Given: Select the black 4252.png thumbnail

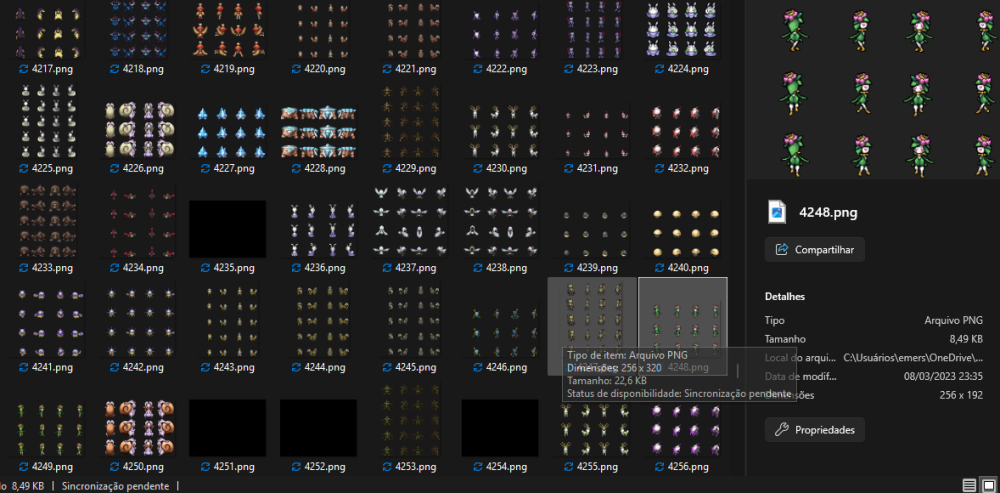Looking at the screenshot, I should [x=318, y=429].
